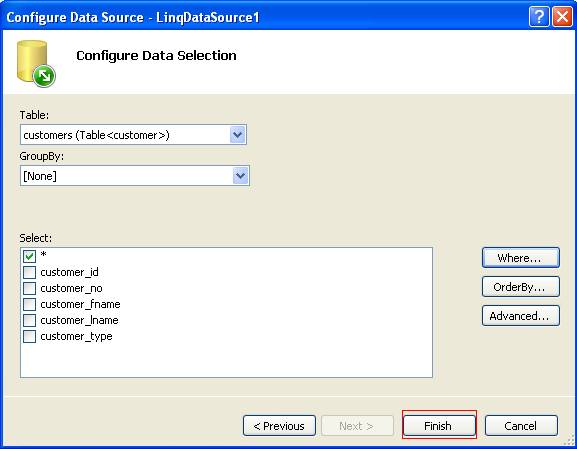Click the [None] GroupBy combo field
Viewport: 577px width, 449px height.
(135, 176)
